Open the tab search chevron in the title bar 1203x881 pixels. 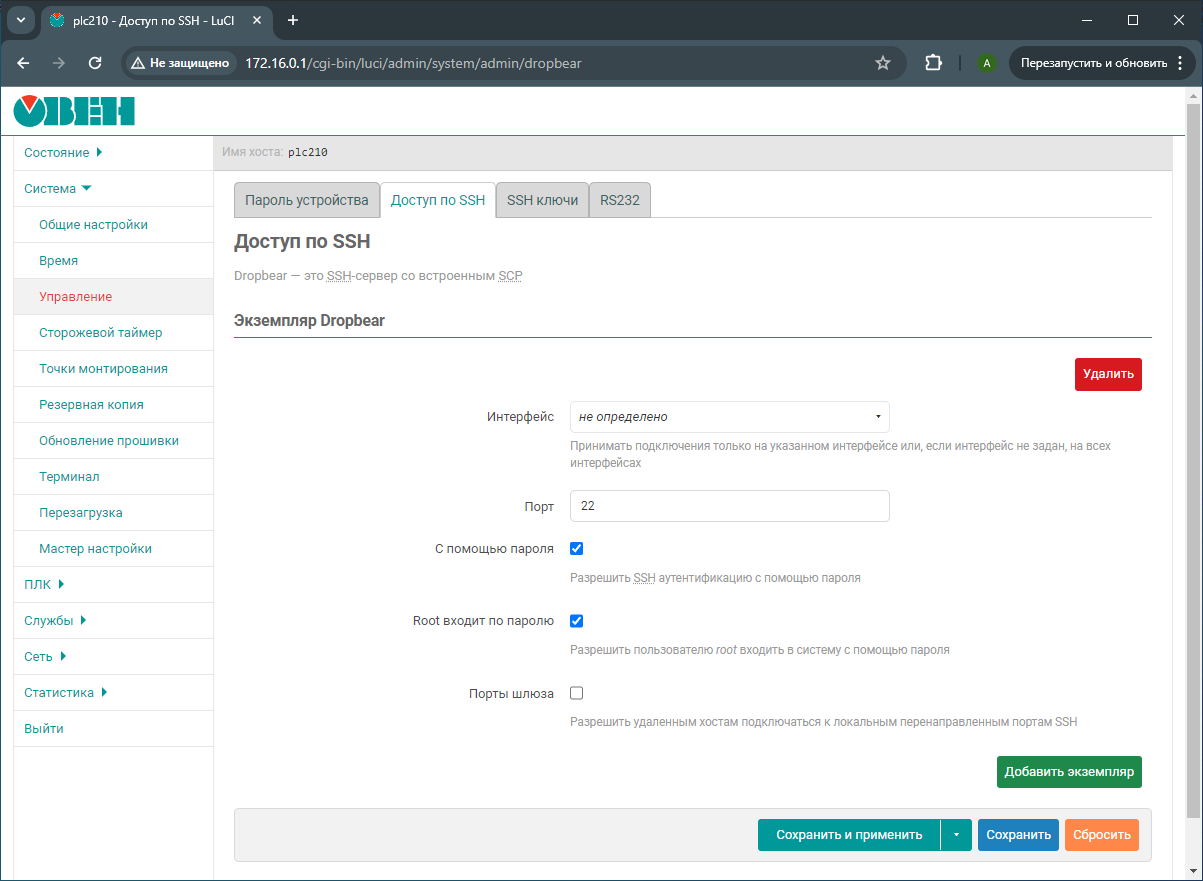click(x=19, y=20)
